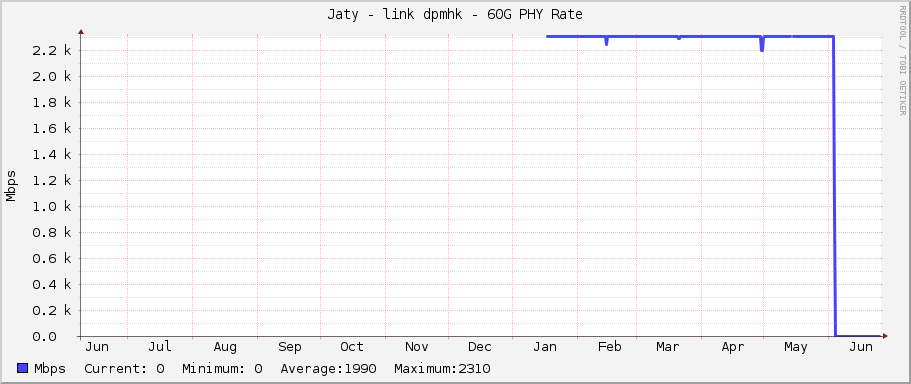Click the earliest 'Jun' label starting the x-axis

click(97, 347)
